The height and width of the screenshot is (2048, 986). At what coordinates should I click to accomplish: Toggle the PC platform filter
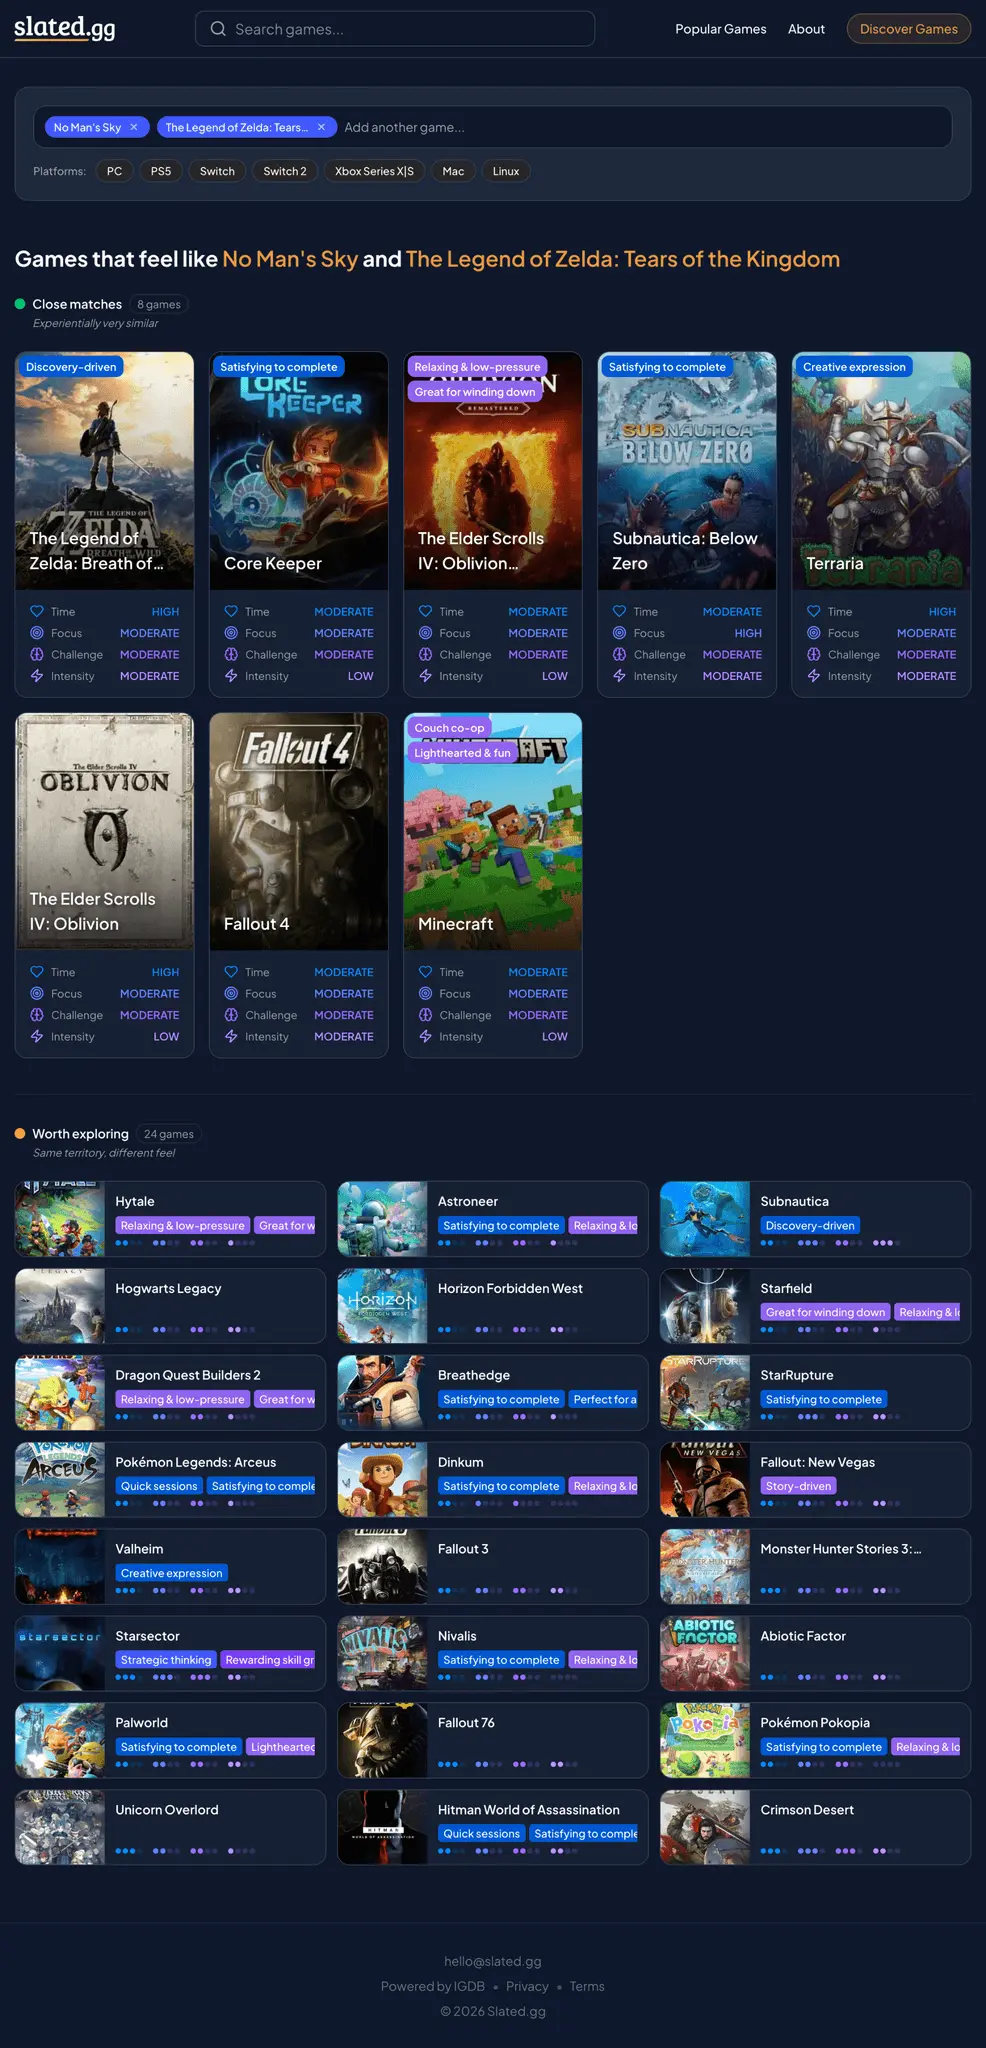115,171
